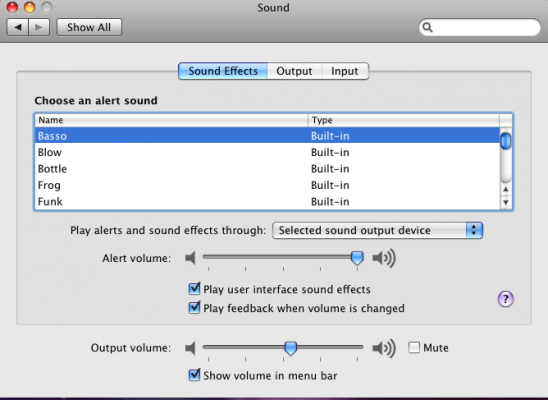Click the scroll up arrow in the sound list

[506, 189]
